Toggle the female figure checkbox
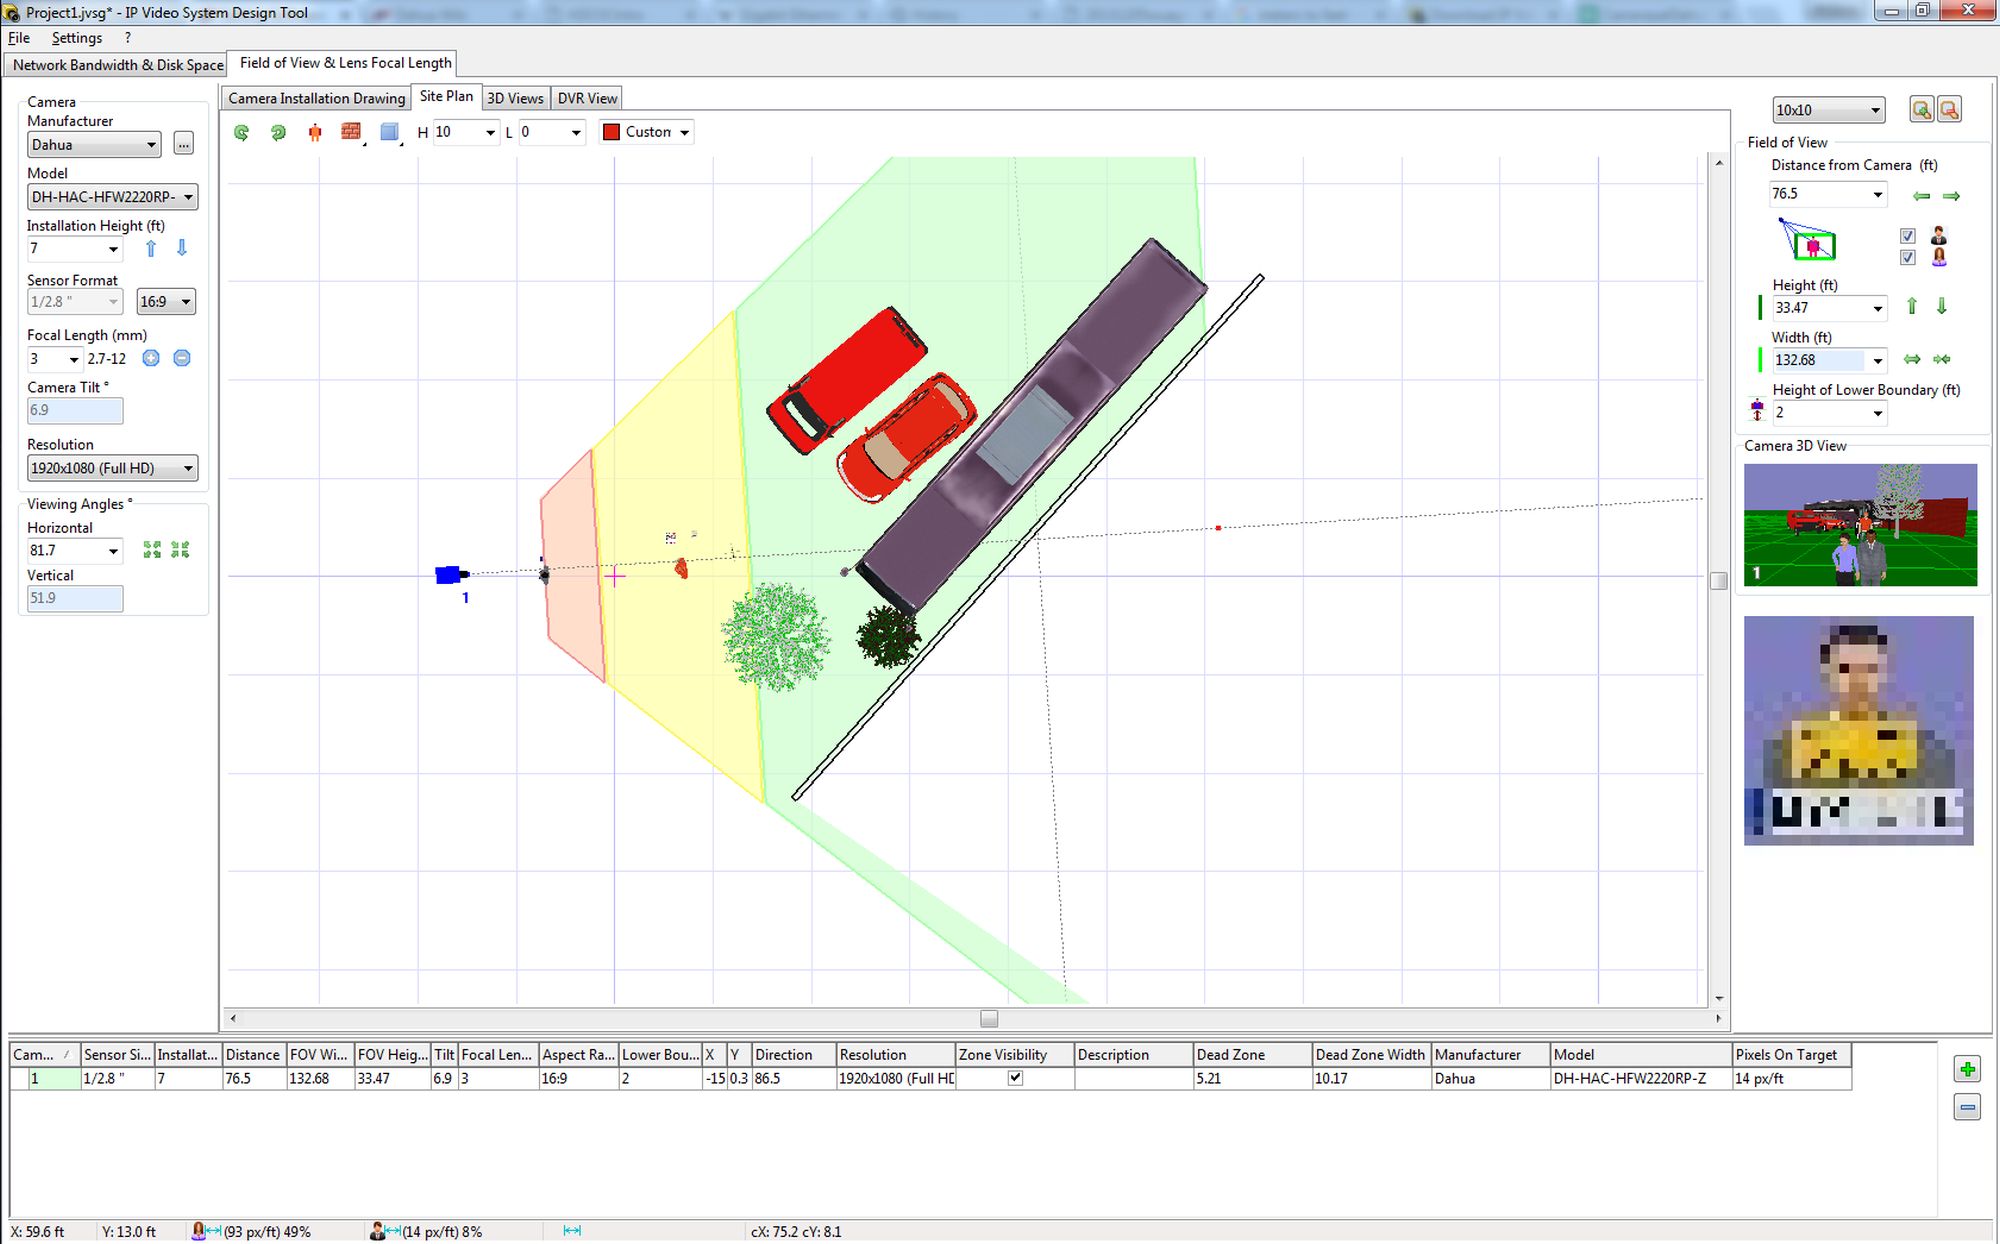Viewport: 2000px width, 1244px height. [x=1908, y=258]
